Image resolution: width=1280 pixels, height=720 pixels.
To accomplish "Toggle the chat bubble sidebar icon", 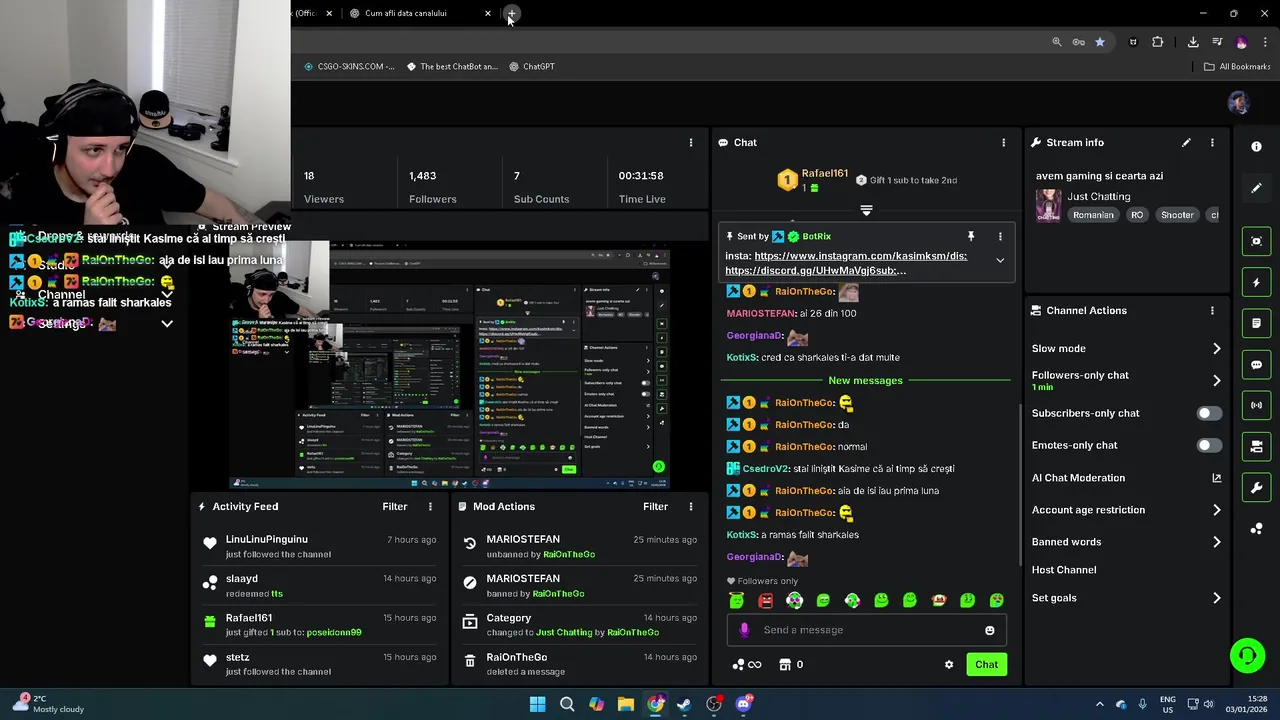I will click(x=1257, y=364).
